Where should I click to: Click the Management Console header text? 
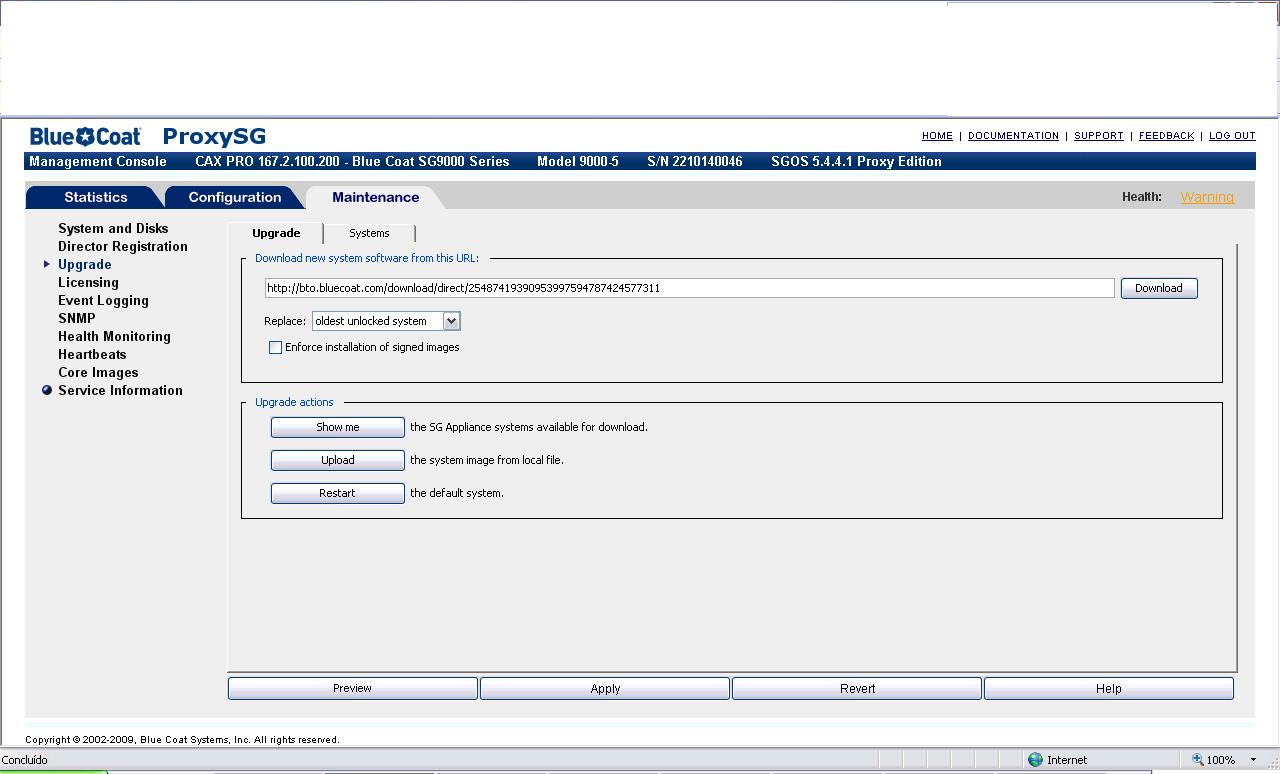pyautogui.click(x=98, y=161)
